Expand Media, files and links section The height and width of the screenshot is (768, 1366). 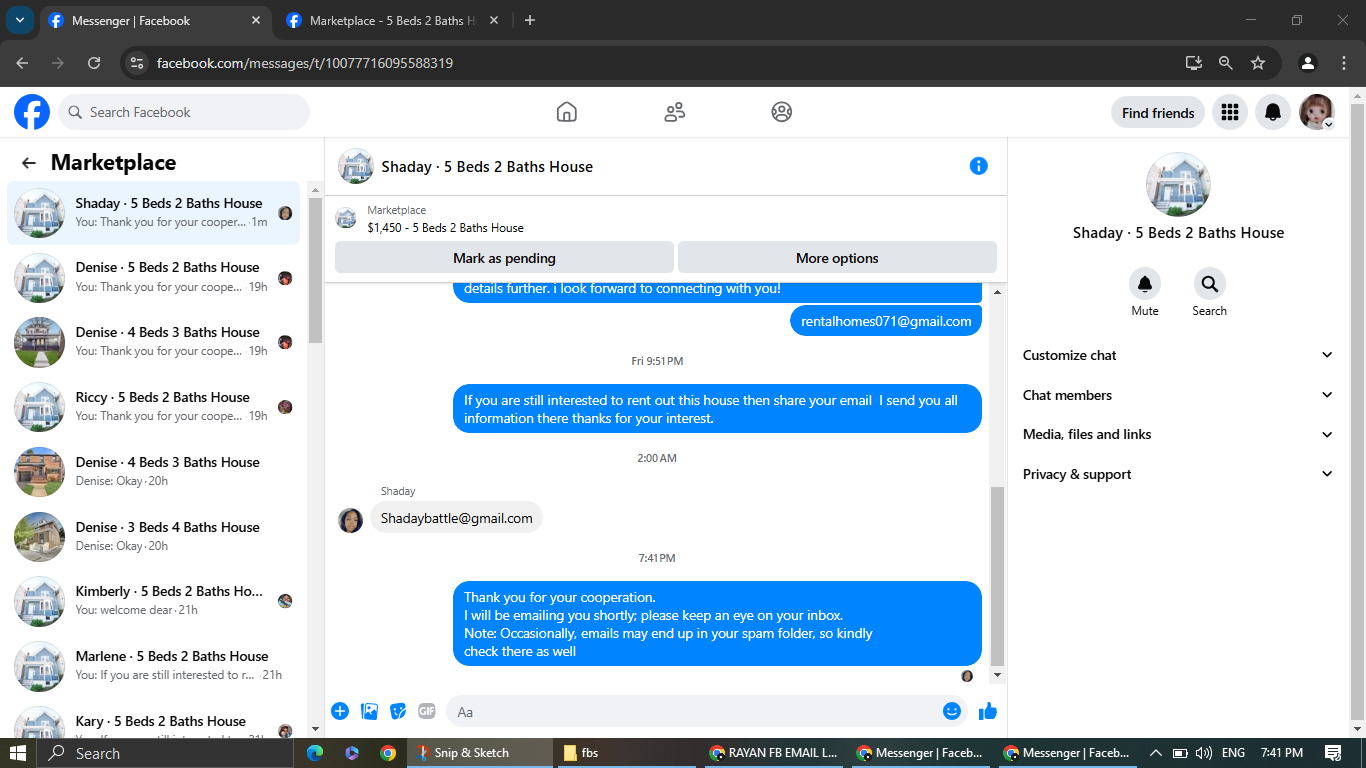[1178, 434]
